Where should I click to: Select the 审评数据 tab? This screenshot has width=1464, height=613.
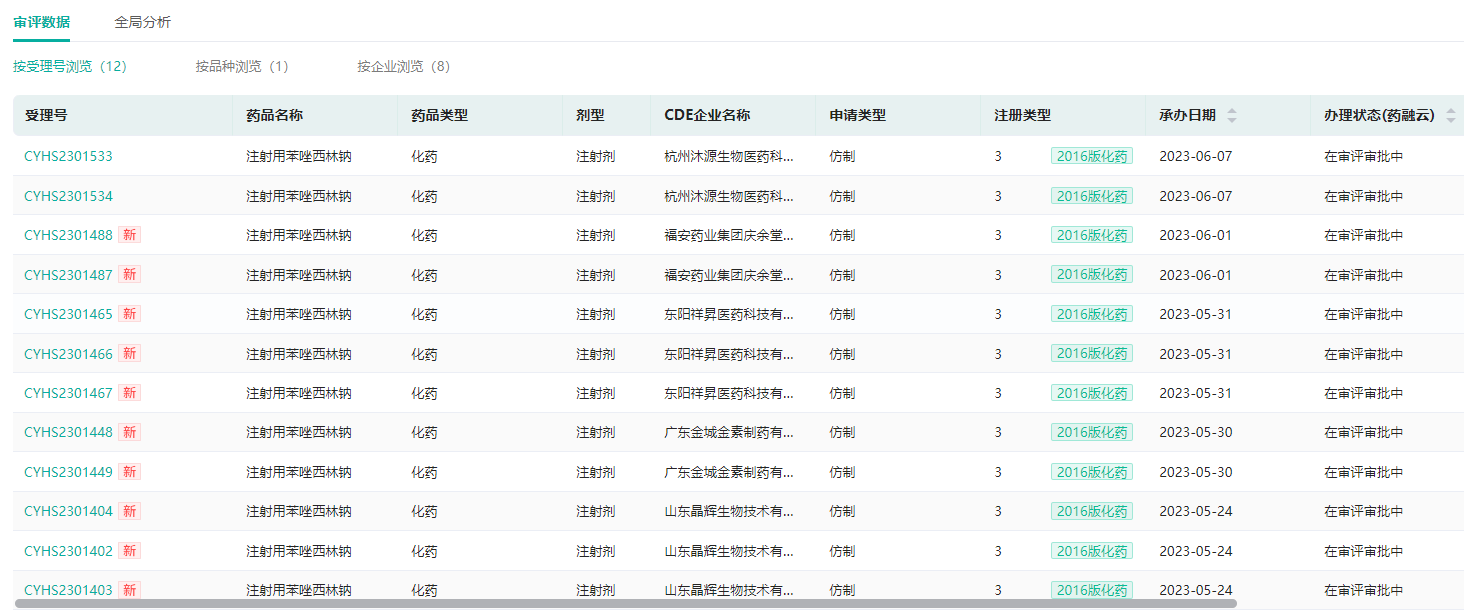pos(41,22)
